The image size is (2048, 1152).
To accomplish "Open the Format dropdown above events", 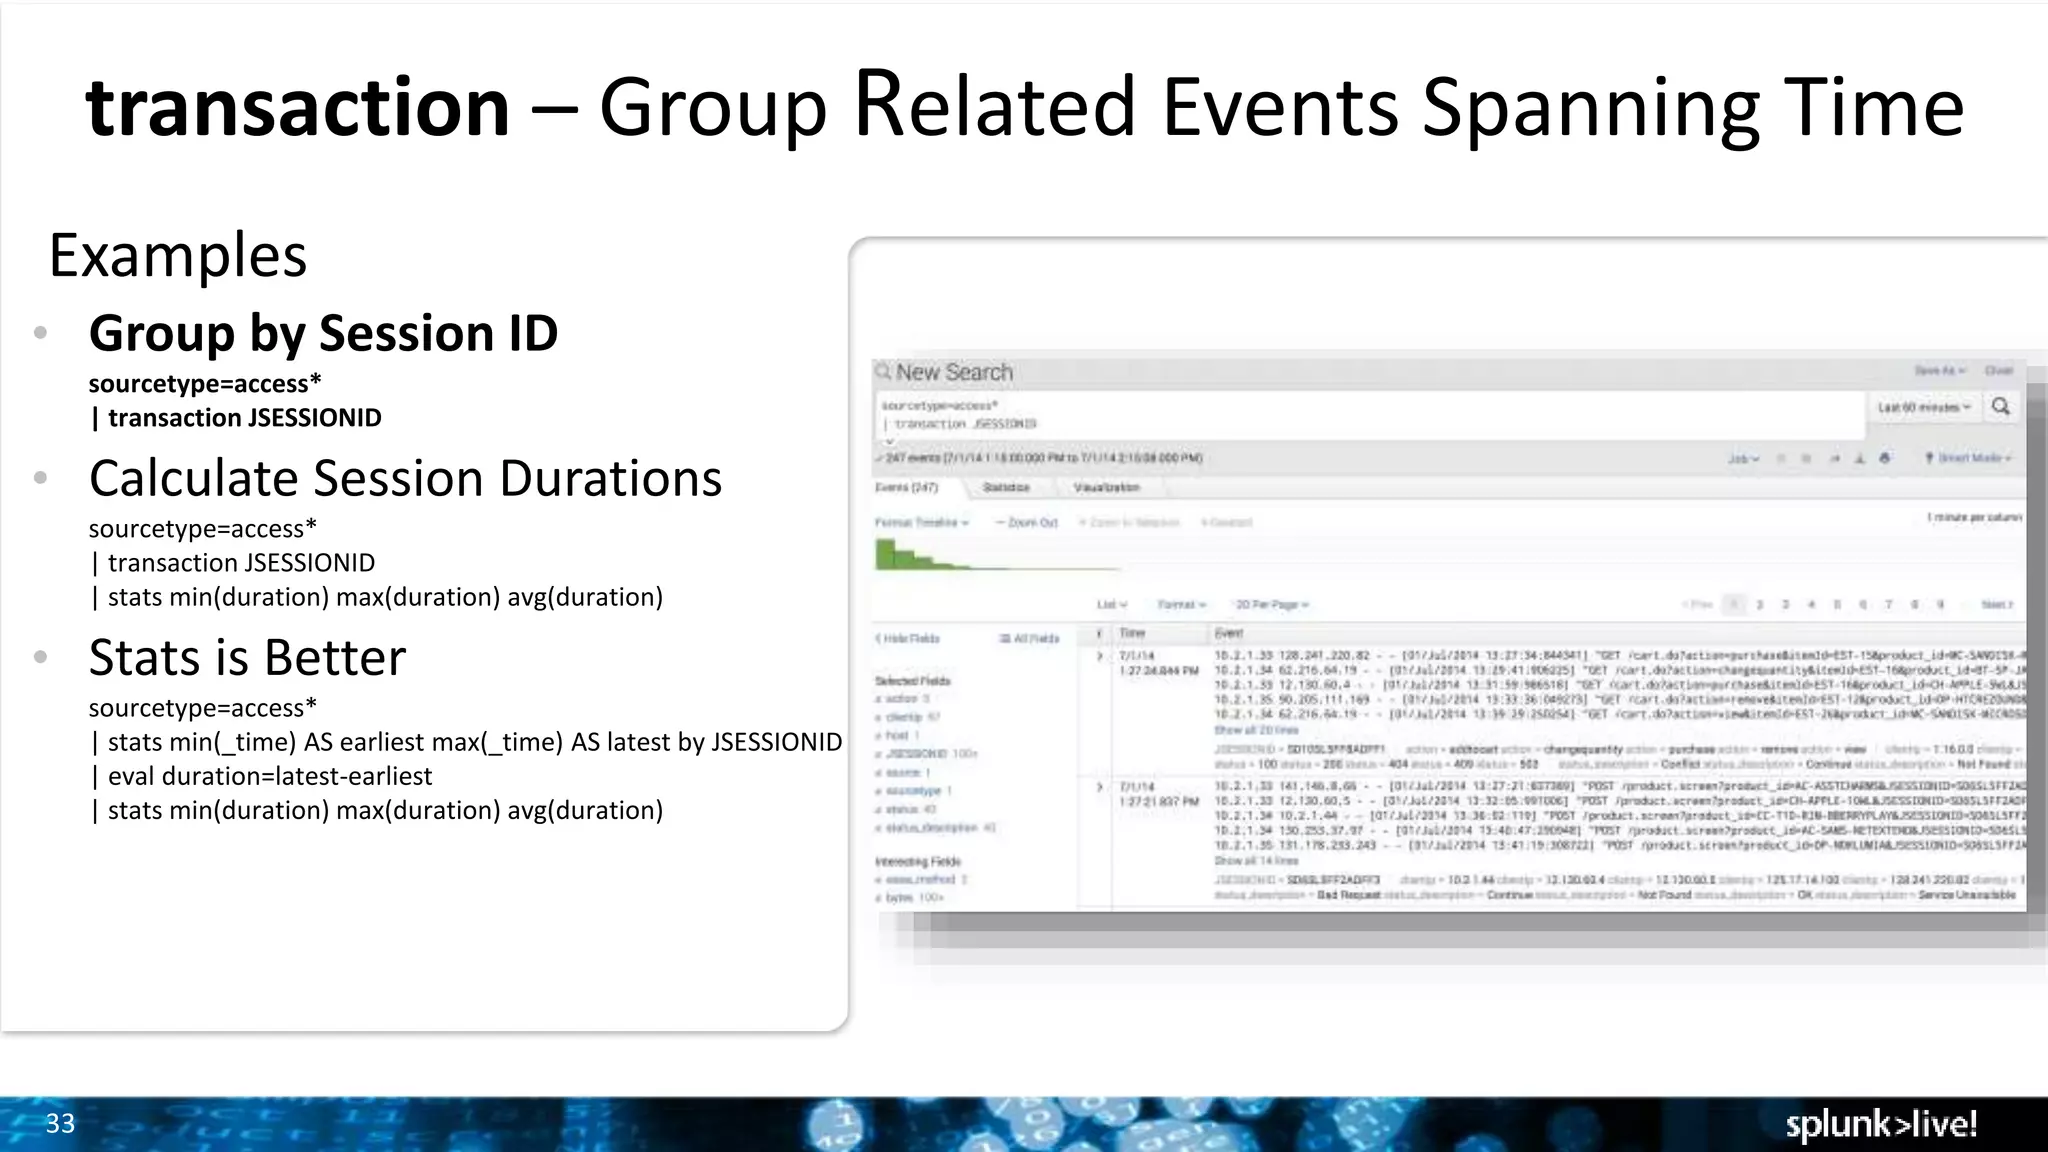I will [1181, 604].
